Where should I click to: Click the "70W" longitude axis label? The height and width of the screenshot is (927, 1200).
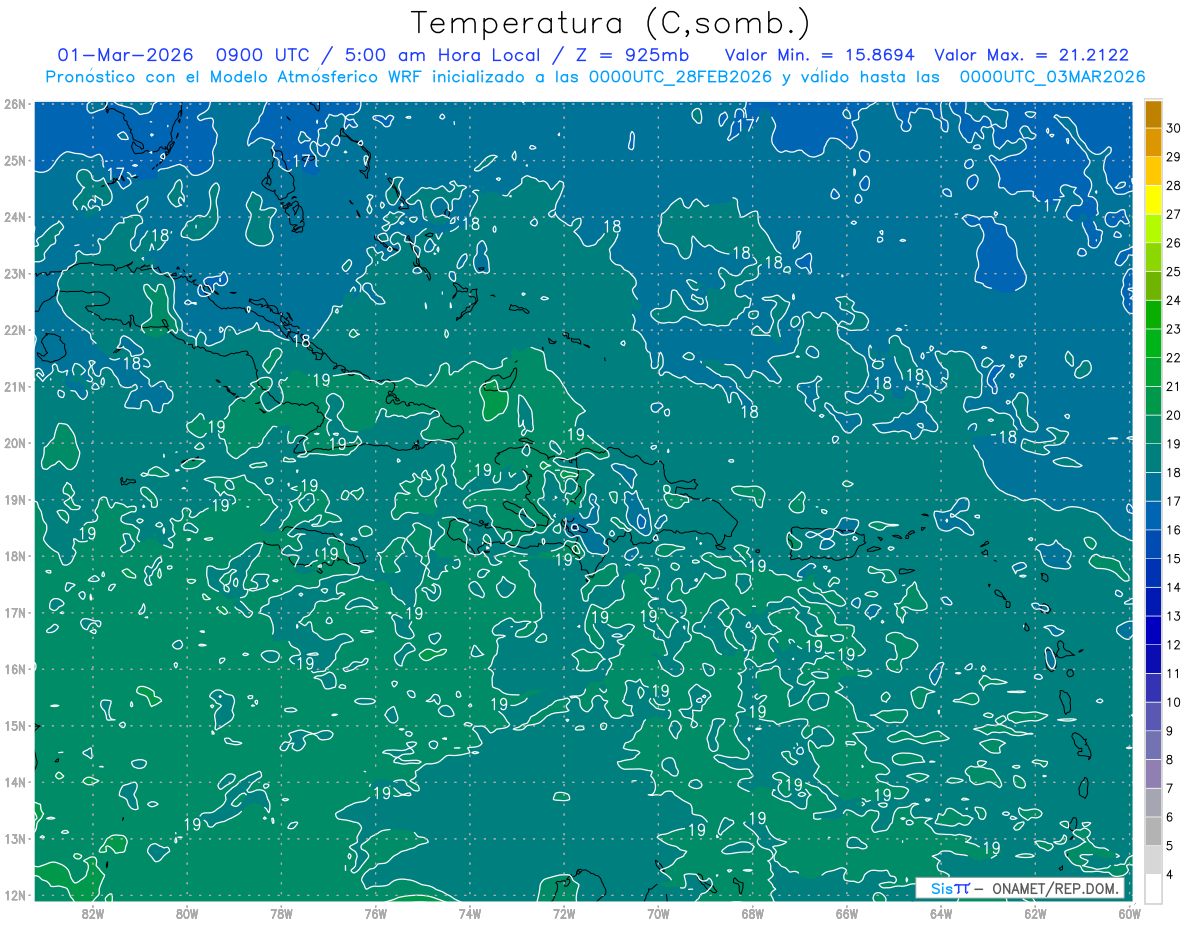point(658,913)
